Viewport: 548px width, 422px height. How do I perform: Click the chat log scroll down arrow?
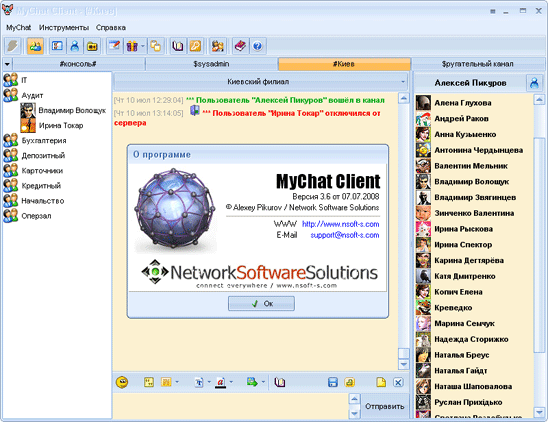tap(404, 364)
